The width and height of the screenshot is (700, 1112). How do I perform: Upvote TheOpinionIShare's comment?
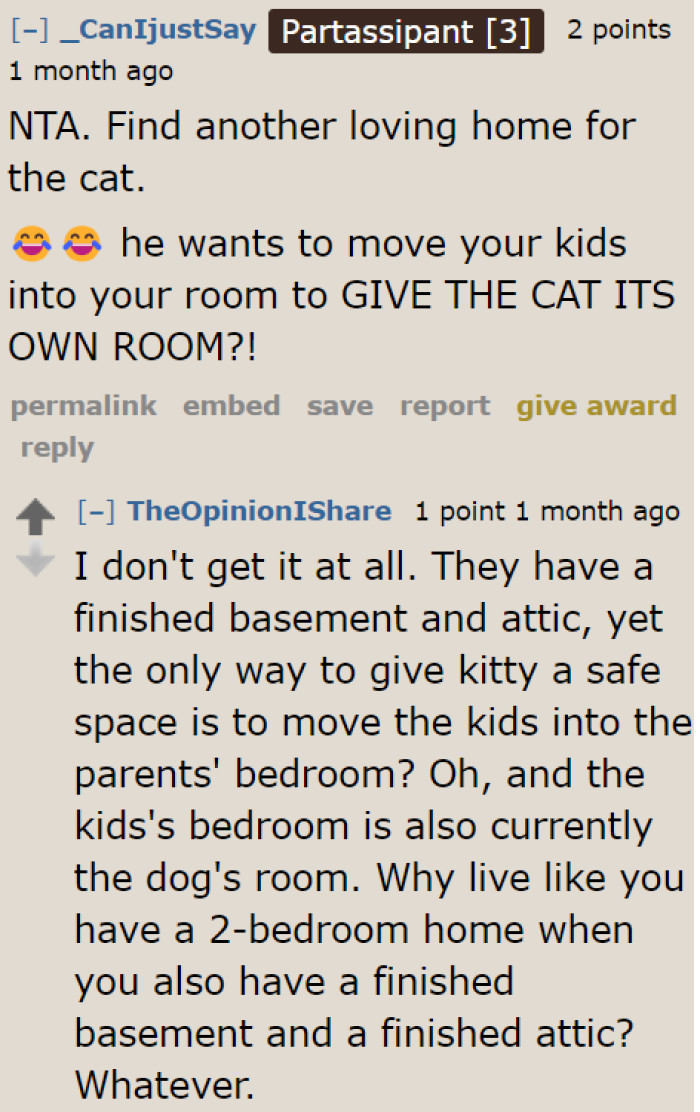pos(36,518)
